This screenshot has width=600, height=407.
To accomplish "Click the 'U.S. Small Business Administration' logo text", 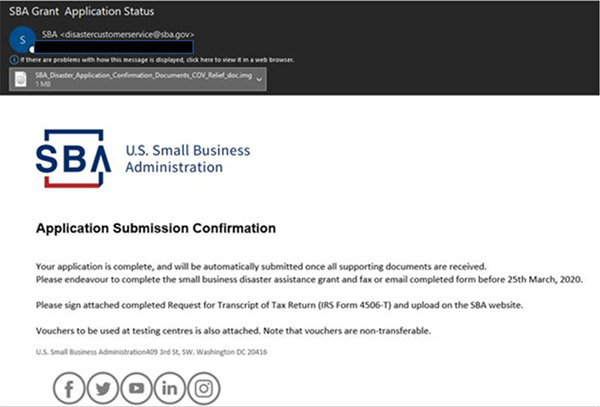I will coord(188,158).
